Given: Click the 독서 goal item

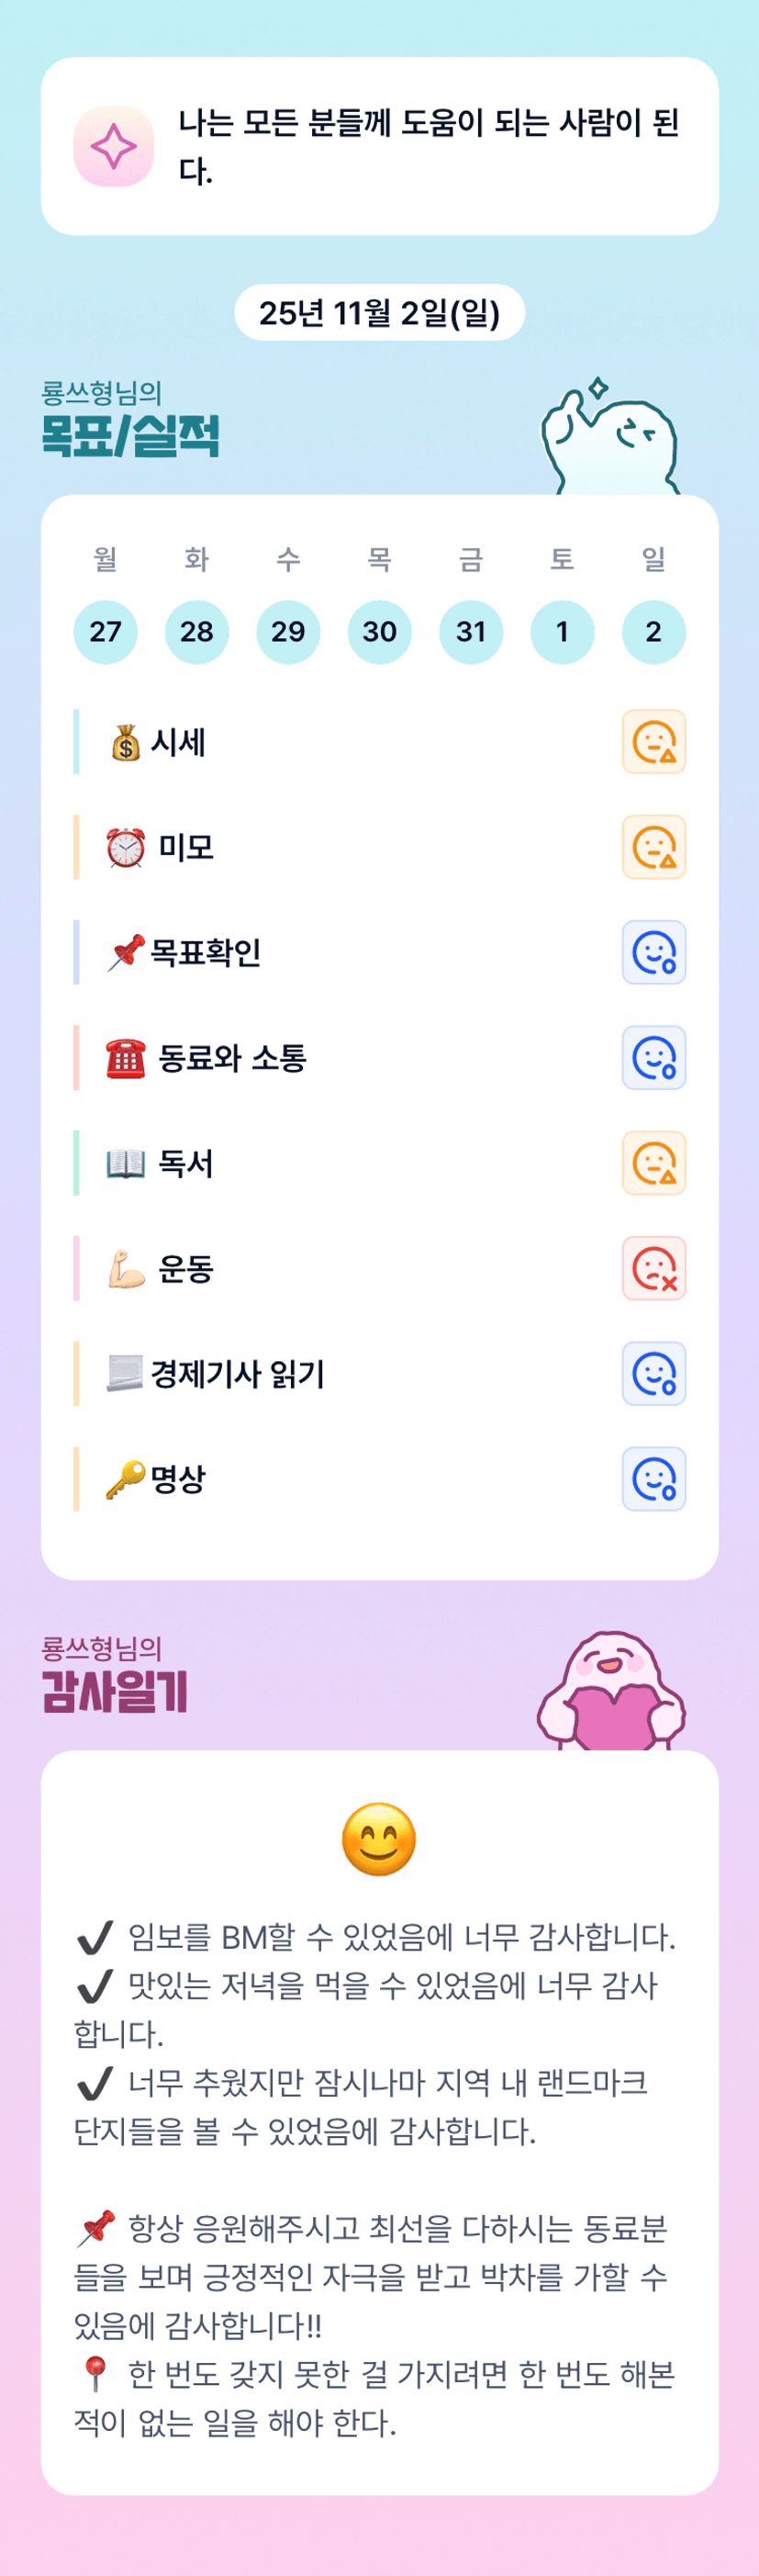Looking at the screenshot, I should point(185,1163).
